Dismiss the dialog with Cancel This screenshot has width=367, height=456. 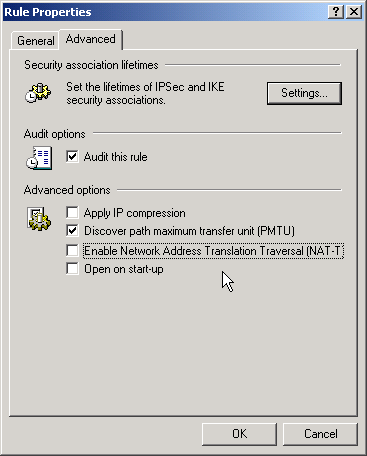coord(320,434)
